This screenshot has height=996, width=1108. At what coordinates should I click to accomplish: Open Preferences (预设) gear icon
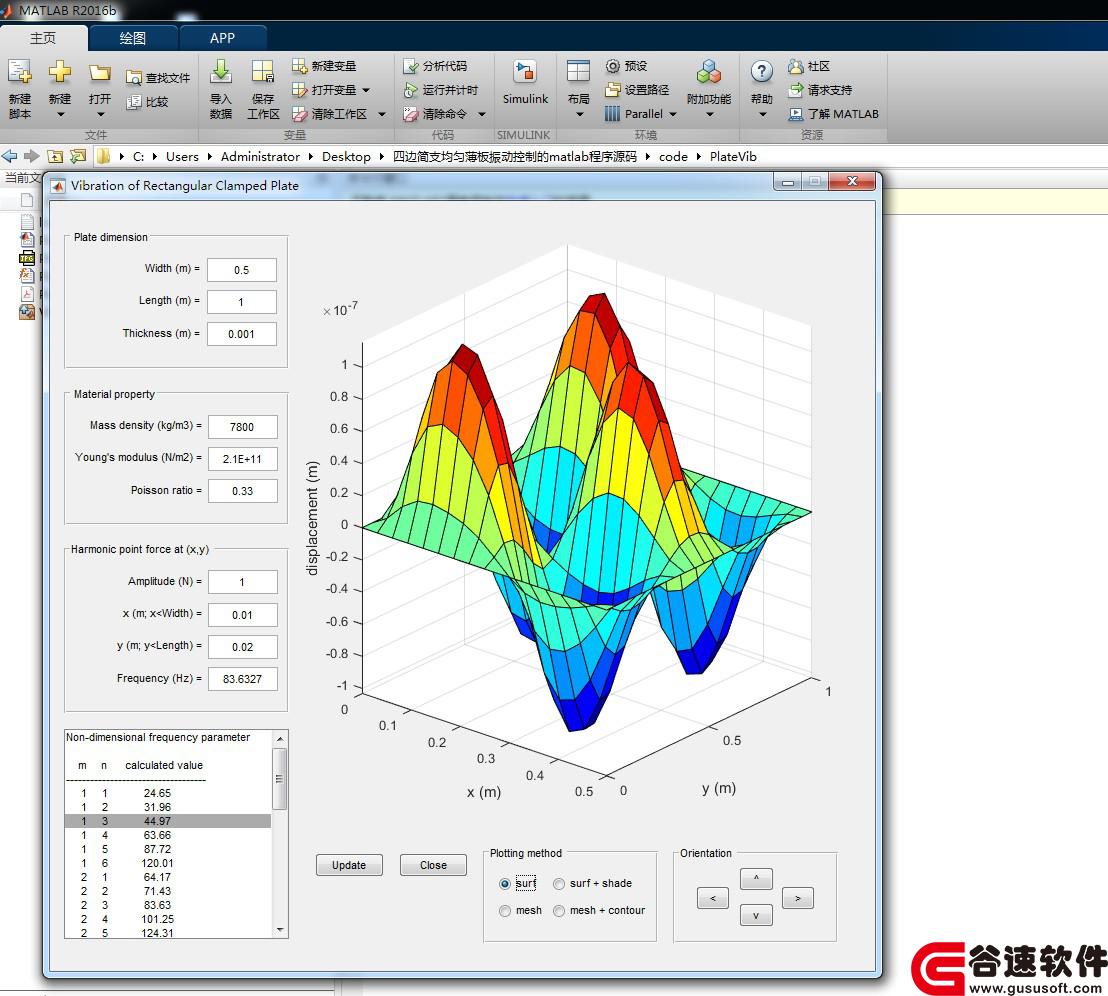613,66
